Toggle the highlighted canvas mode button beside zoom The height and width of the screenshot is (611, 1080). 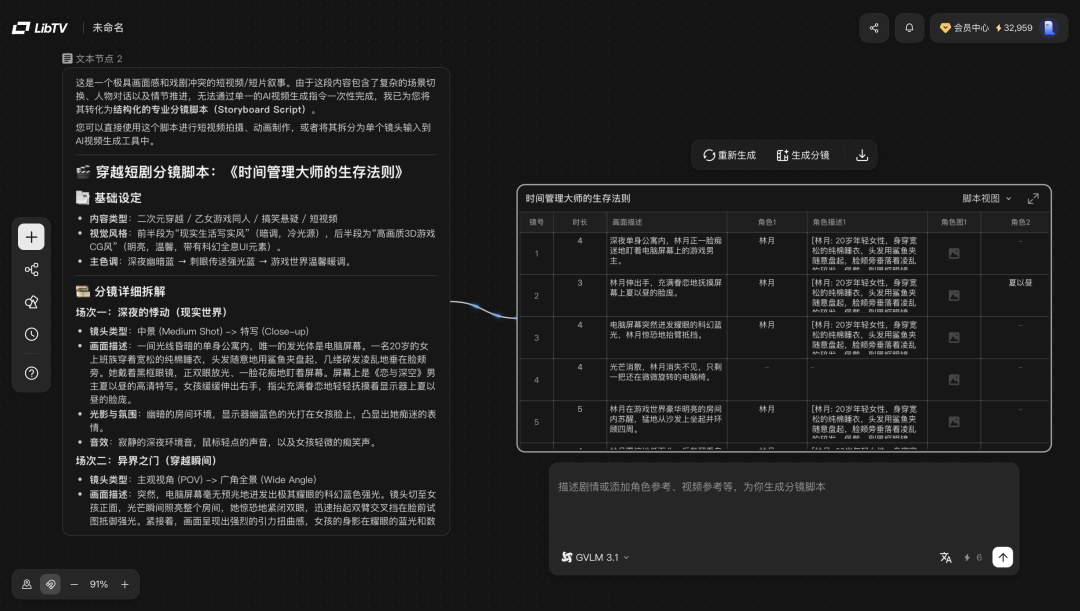[x=50, y=584]
